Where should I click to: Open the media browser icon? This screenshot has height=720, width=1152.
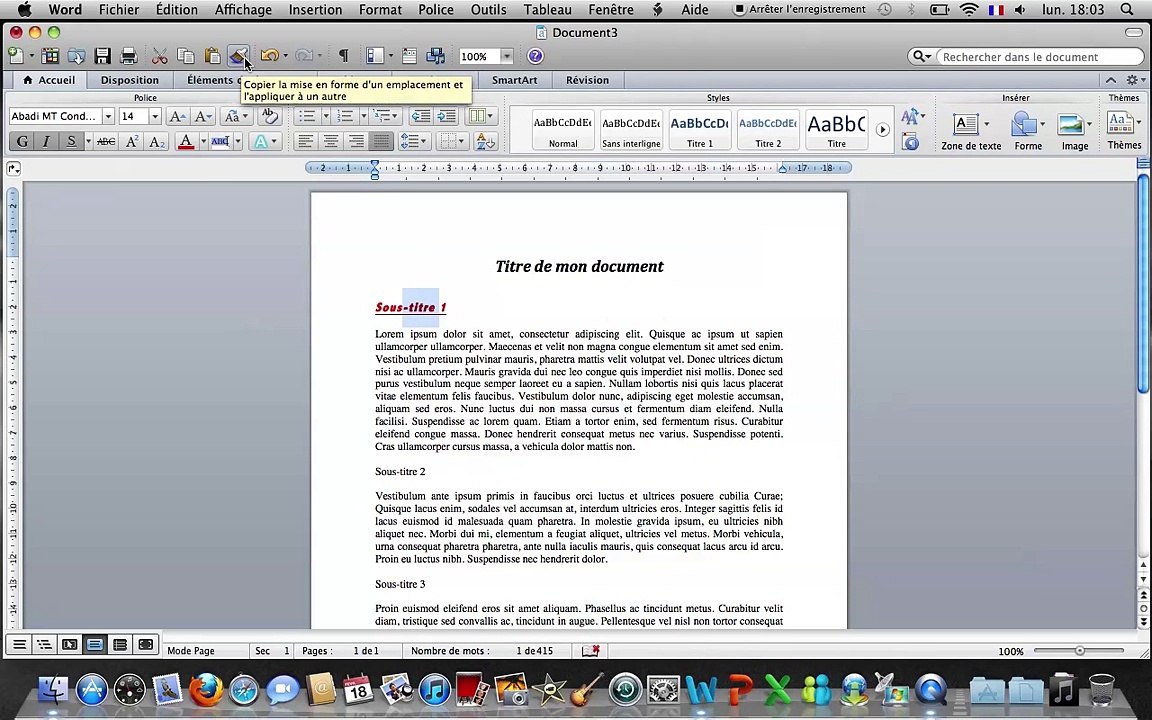[x=436, y=56]
